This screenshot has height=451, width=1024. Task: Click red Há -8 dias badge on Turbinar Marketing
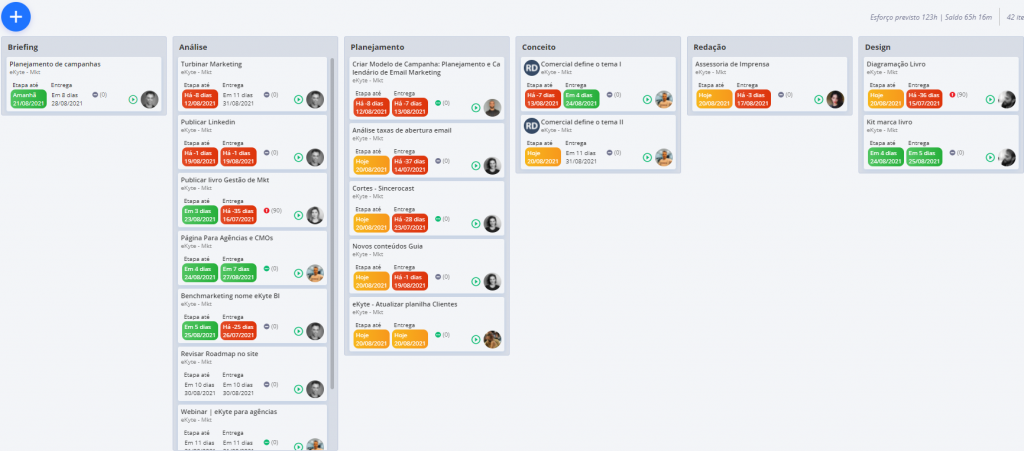coord(200,99)
